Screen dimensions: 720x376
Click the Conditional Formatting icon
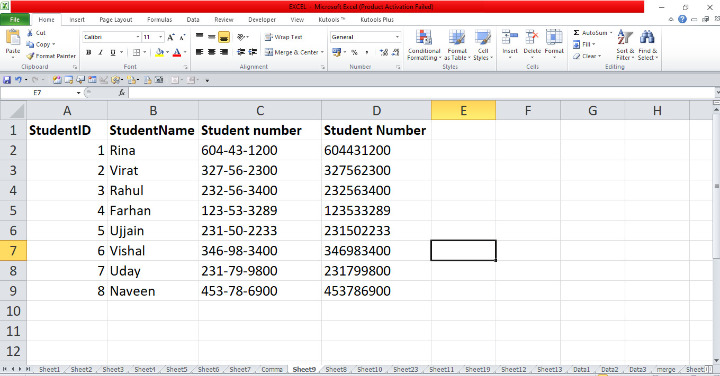tap(423, 38)
